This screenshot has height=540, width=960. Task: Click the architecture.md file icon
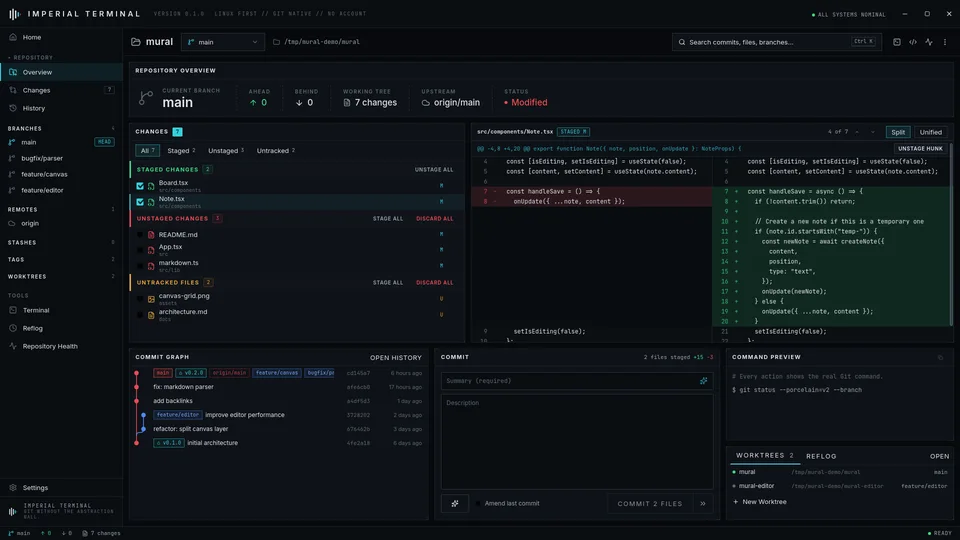(151, 315)
